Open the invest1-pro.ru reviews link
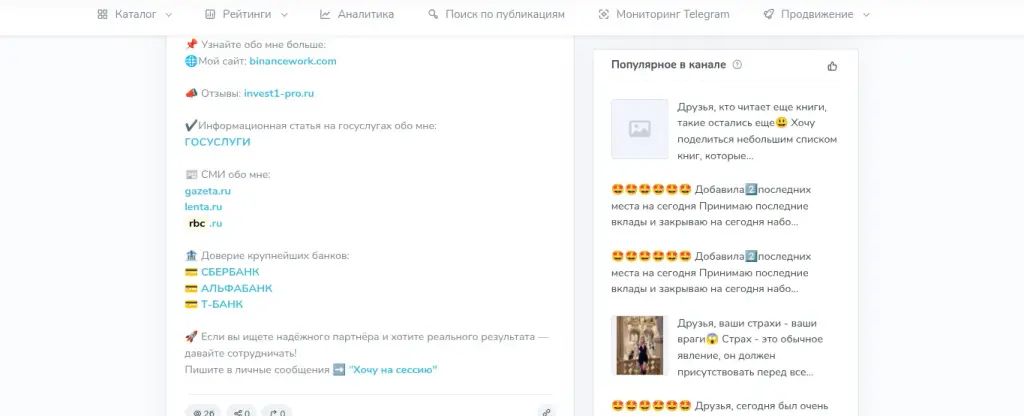Screen dimensions: 1024x416 [x=279, y=93]
